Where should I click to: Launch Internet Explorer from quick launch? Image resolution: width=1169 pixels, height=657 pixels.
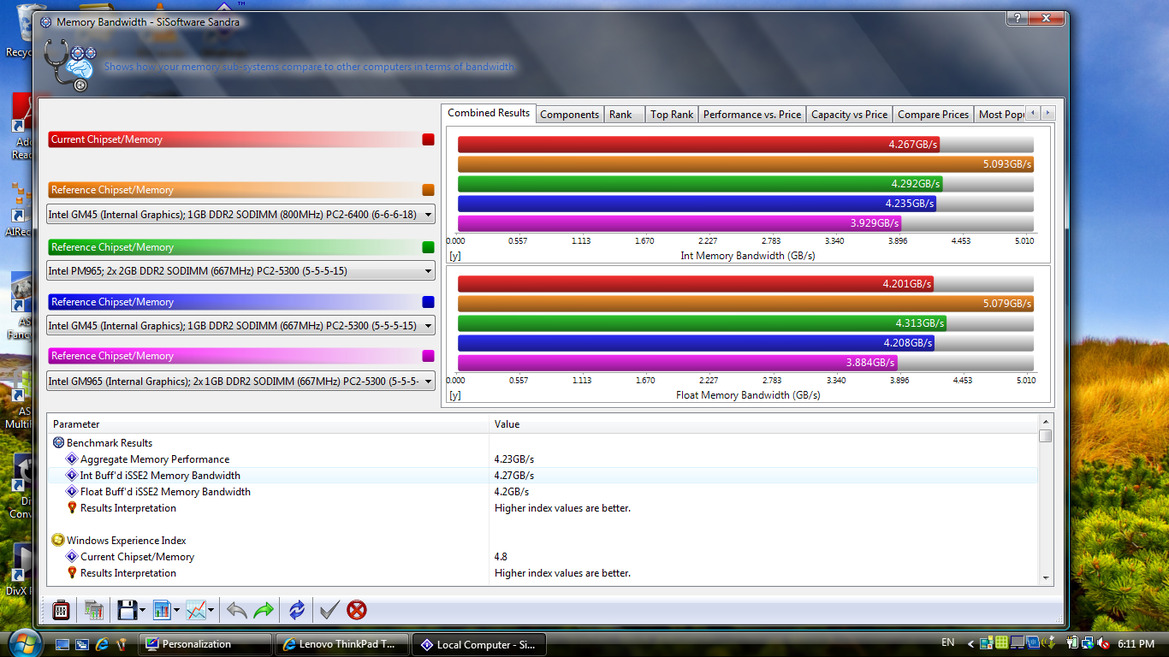pyautogui.click(x=102, y=644)
